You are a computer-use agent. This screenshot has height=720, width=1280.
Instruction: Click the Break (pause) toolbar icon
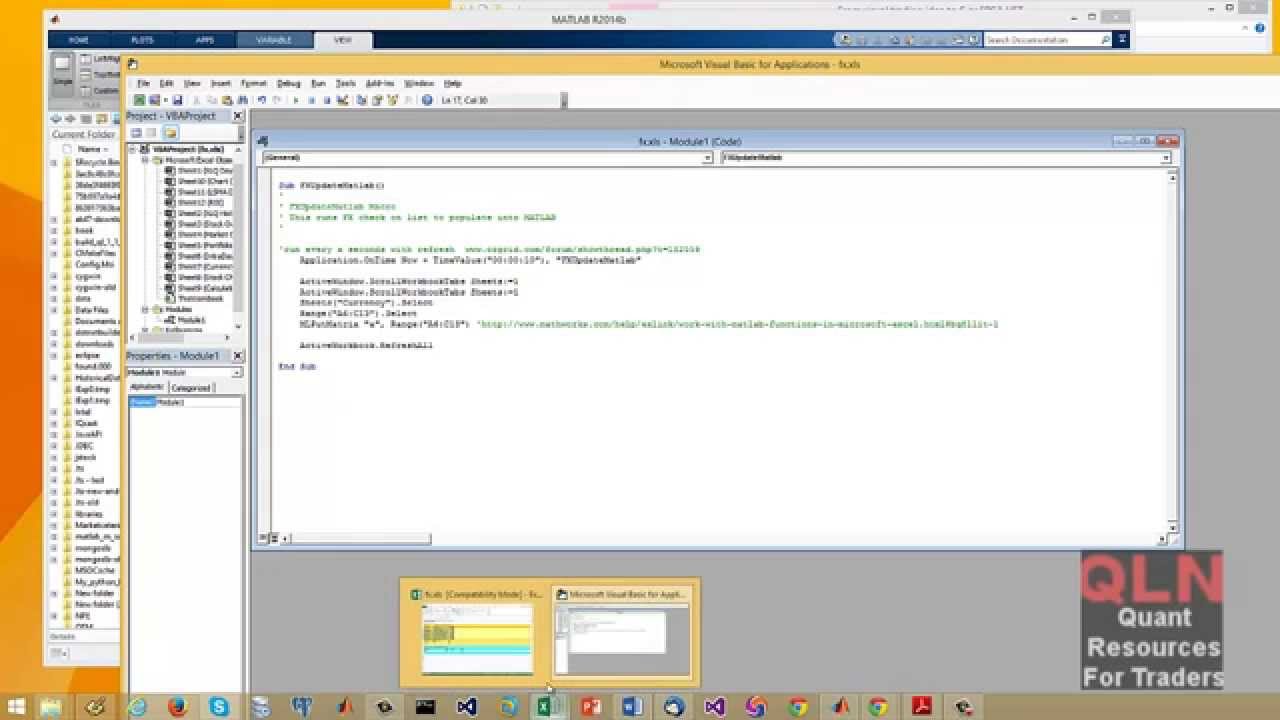(312, 100)
